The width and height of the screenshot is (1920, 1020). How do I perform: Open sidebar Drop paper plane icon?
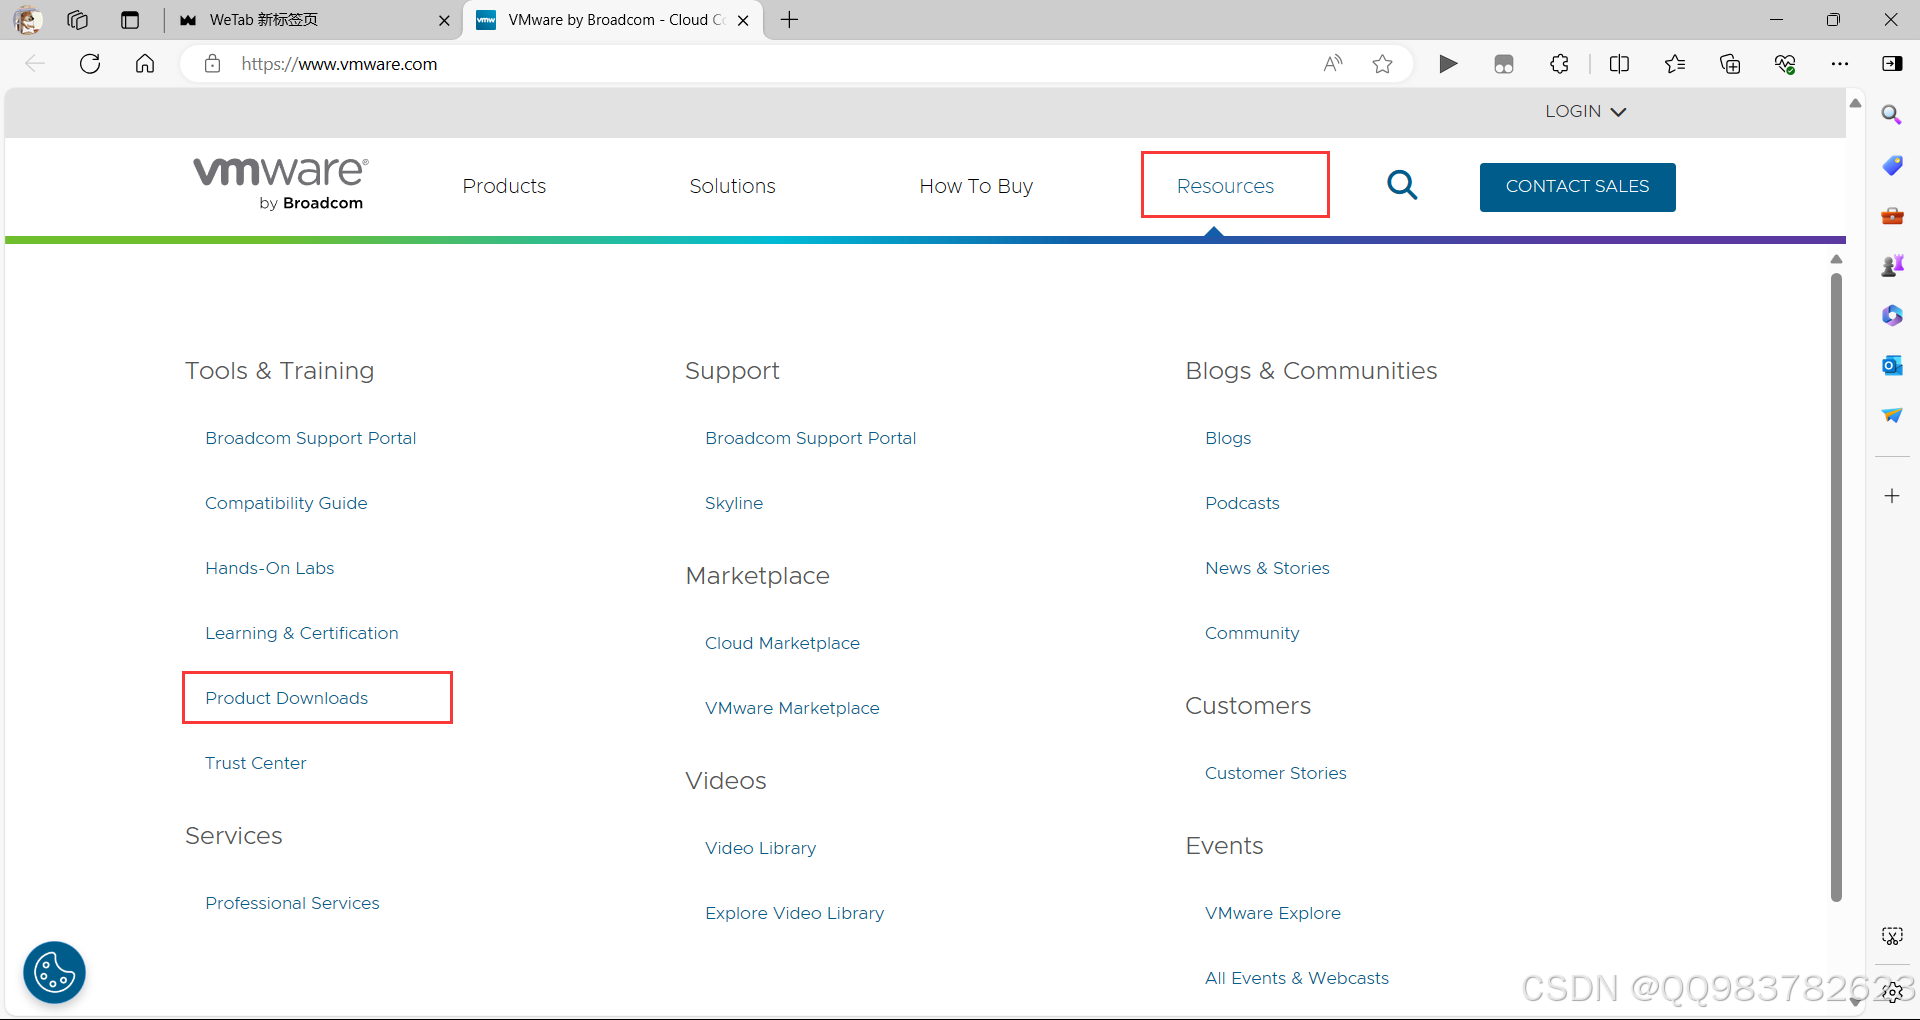tap(1892, 415)
